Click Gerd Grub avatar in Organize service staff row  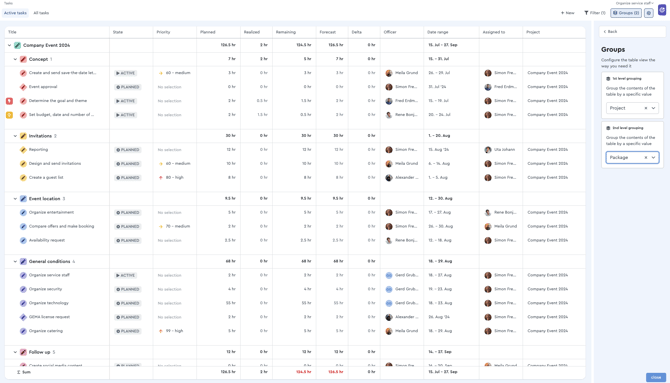tap(389, 275)
